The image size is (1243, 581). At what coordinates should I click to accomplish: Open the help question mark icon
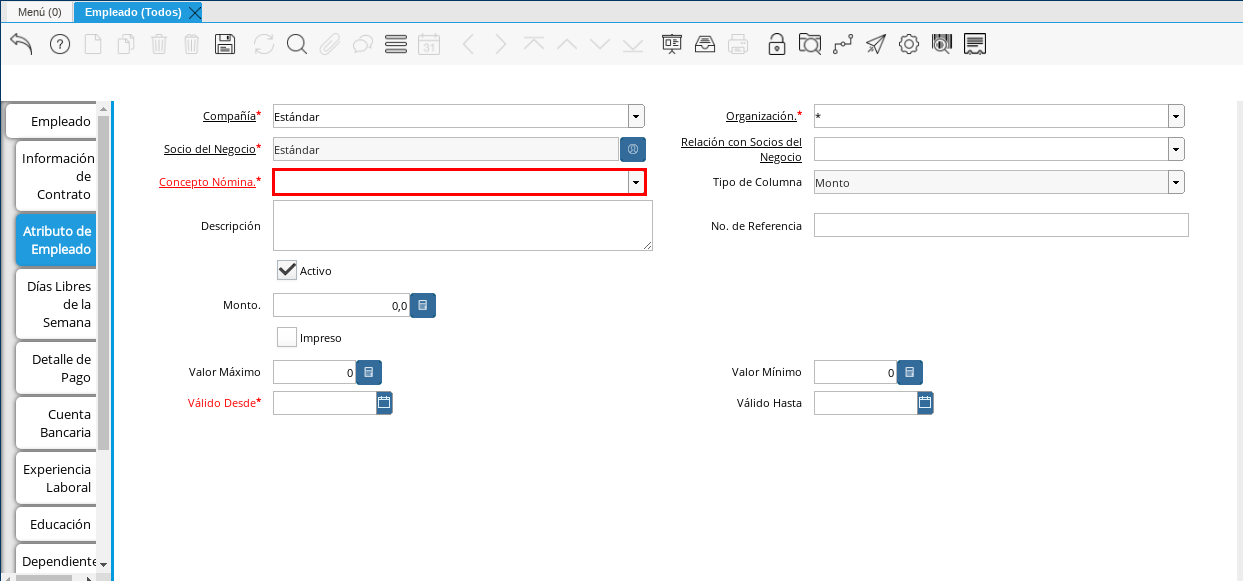tap(60, 44)
